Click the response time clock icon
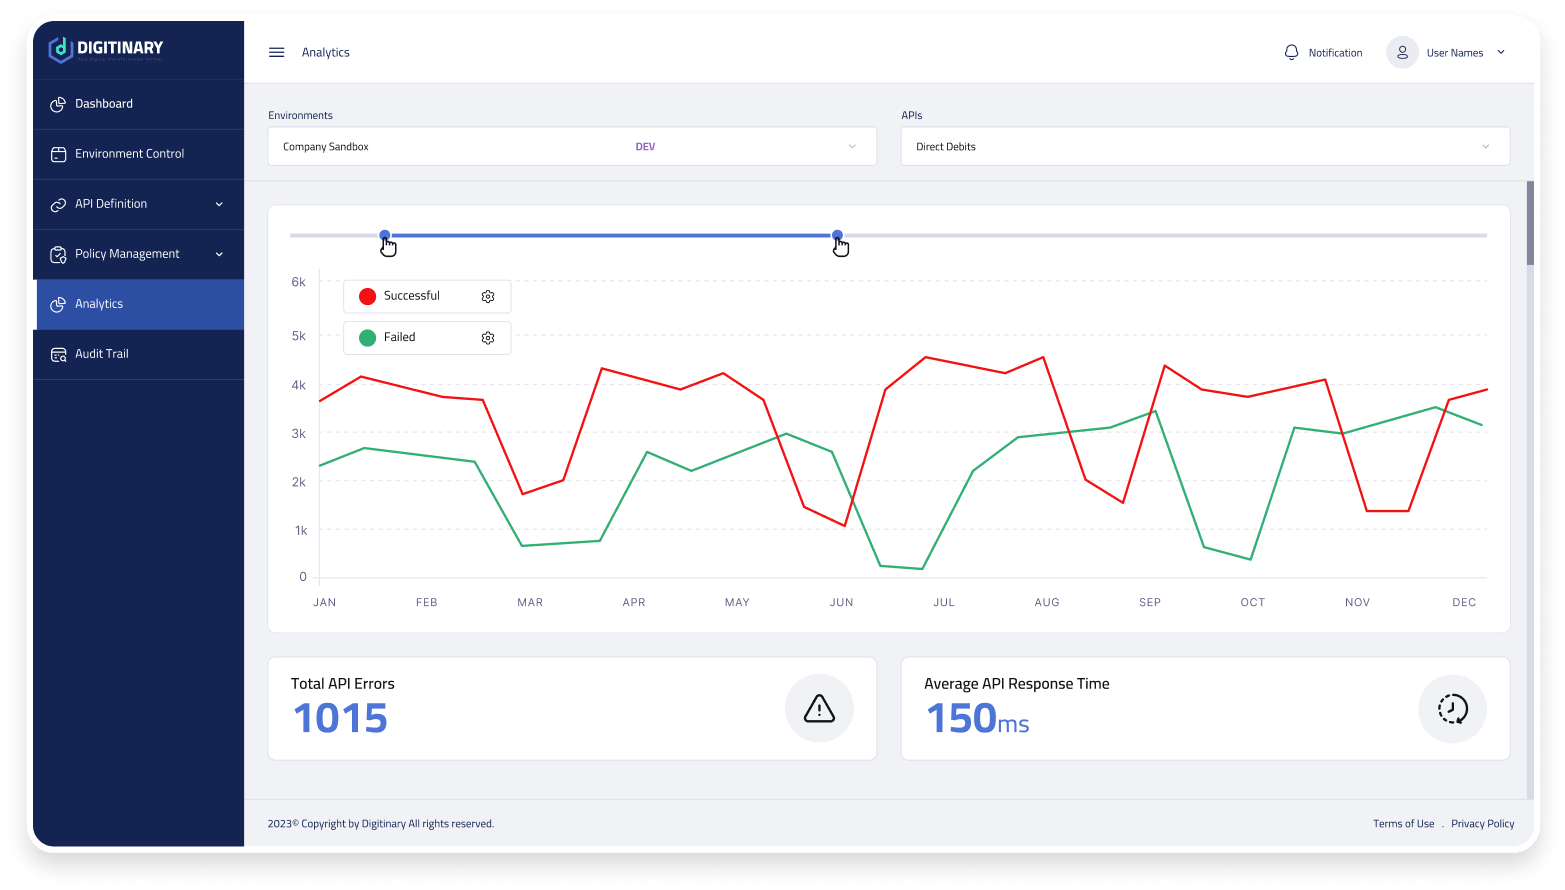 pos(1452,708)
